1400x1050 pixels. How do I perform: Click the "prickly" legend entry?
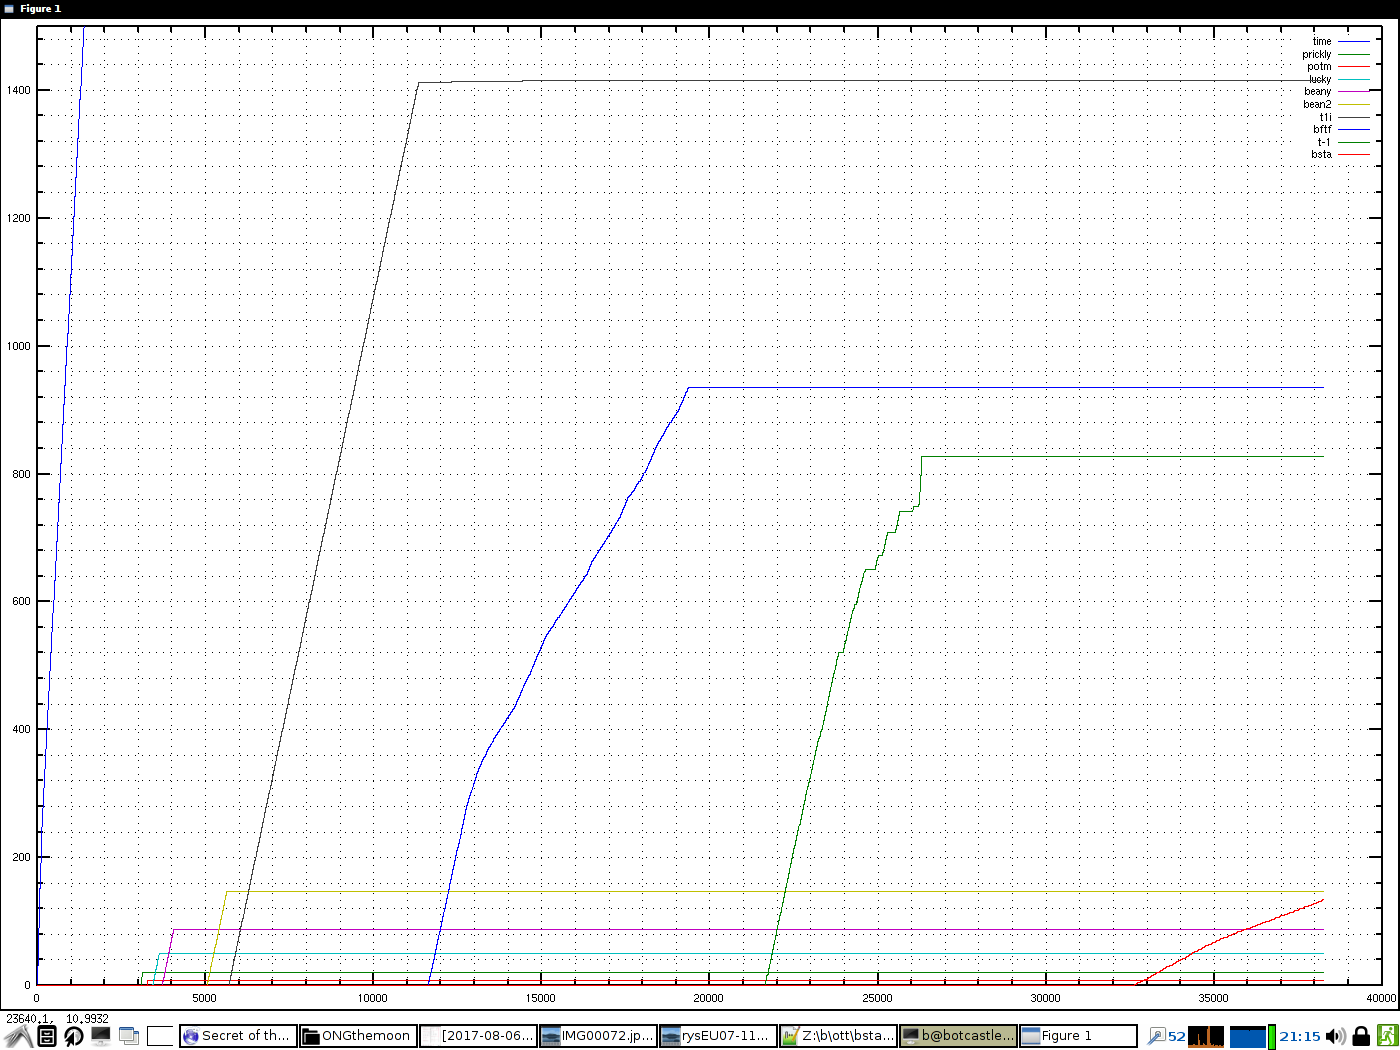pos(1317,55)
